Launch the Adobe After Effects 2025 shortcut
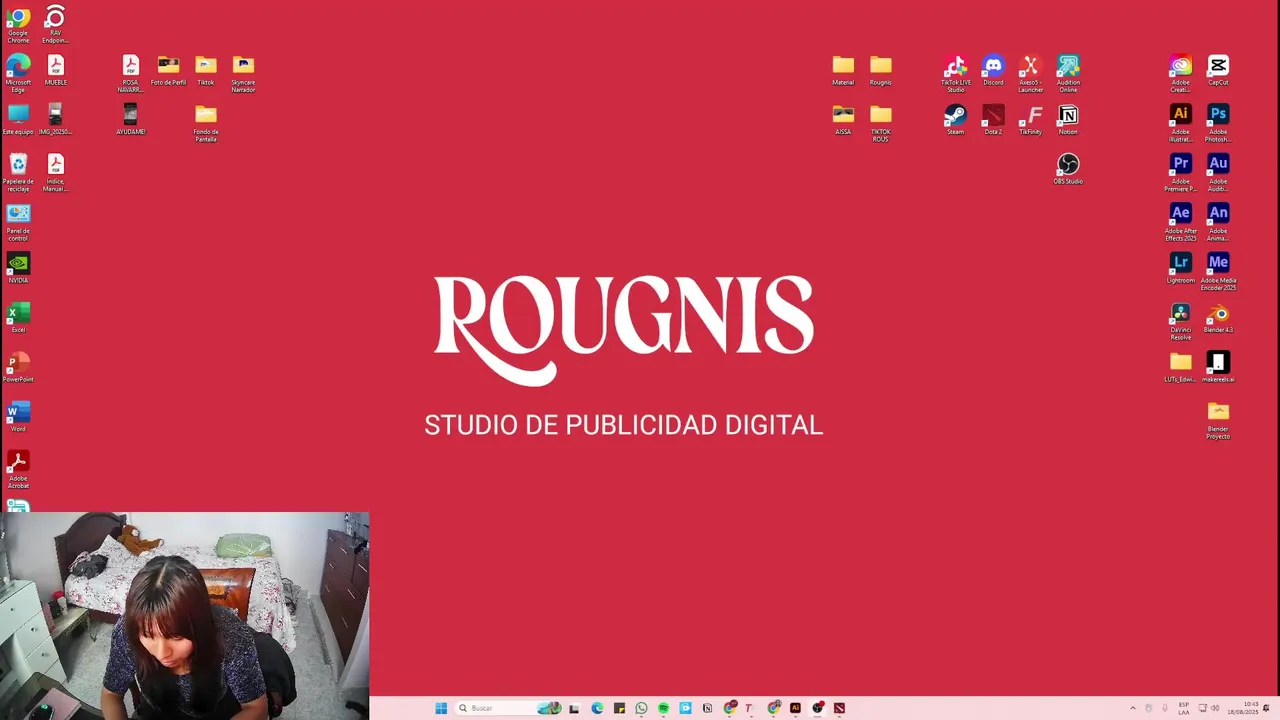The height and width of the screenshot is (720, 1280). tap(1181, 222)
